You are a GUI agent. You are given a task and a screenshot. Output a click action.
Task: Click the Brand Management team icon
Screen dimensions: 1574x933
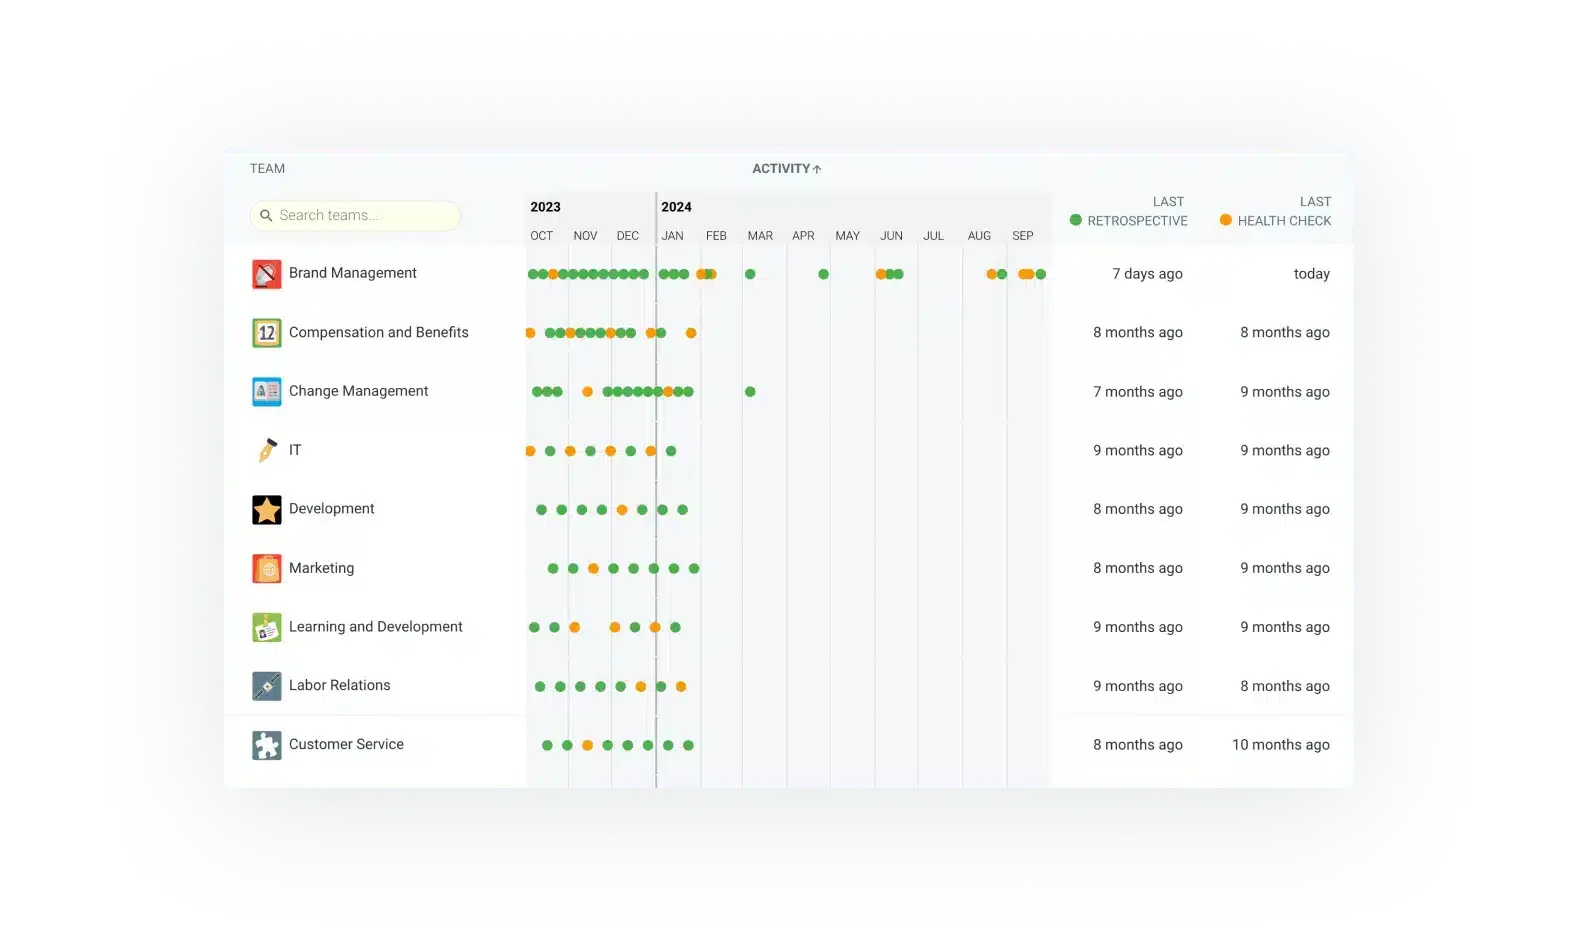click(x=266, y=274)
